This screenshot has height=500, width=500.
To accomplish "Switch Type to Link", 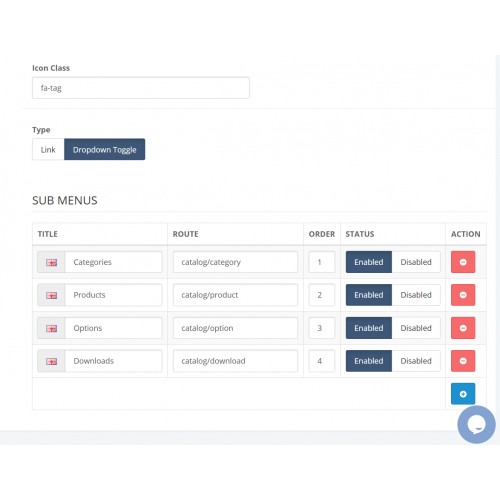I will coord(48,149).
